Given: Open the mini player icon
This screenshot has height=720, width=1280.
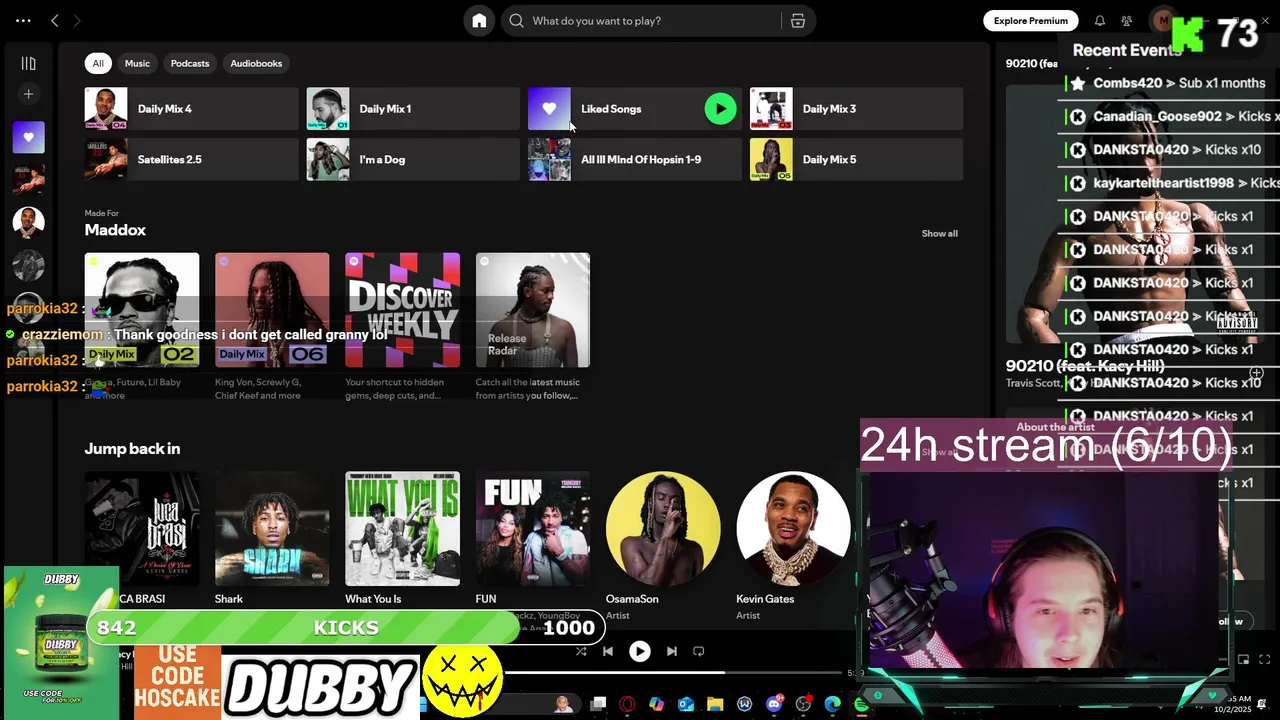Looking at the screenshot, I should (x=1244, y=659).
